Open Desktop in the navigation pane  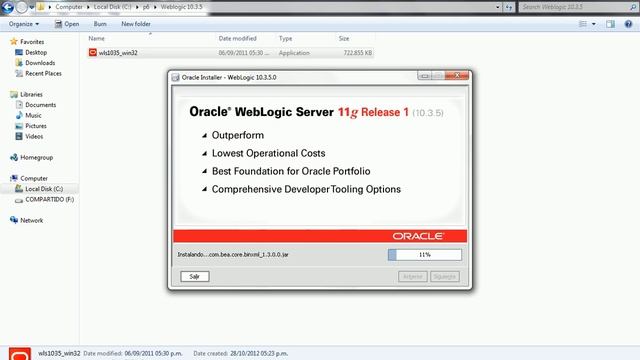tap(36, 52)
